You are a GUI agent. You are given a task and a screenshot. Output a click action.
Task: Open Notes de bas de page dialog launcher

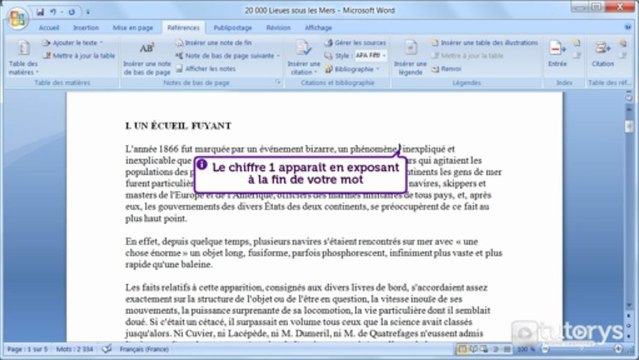[x=278, y=82]
